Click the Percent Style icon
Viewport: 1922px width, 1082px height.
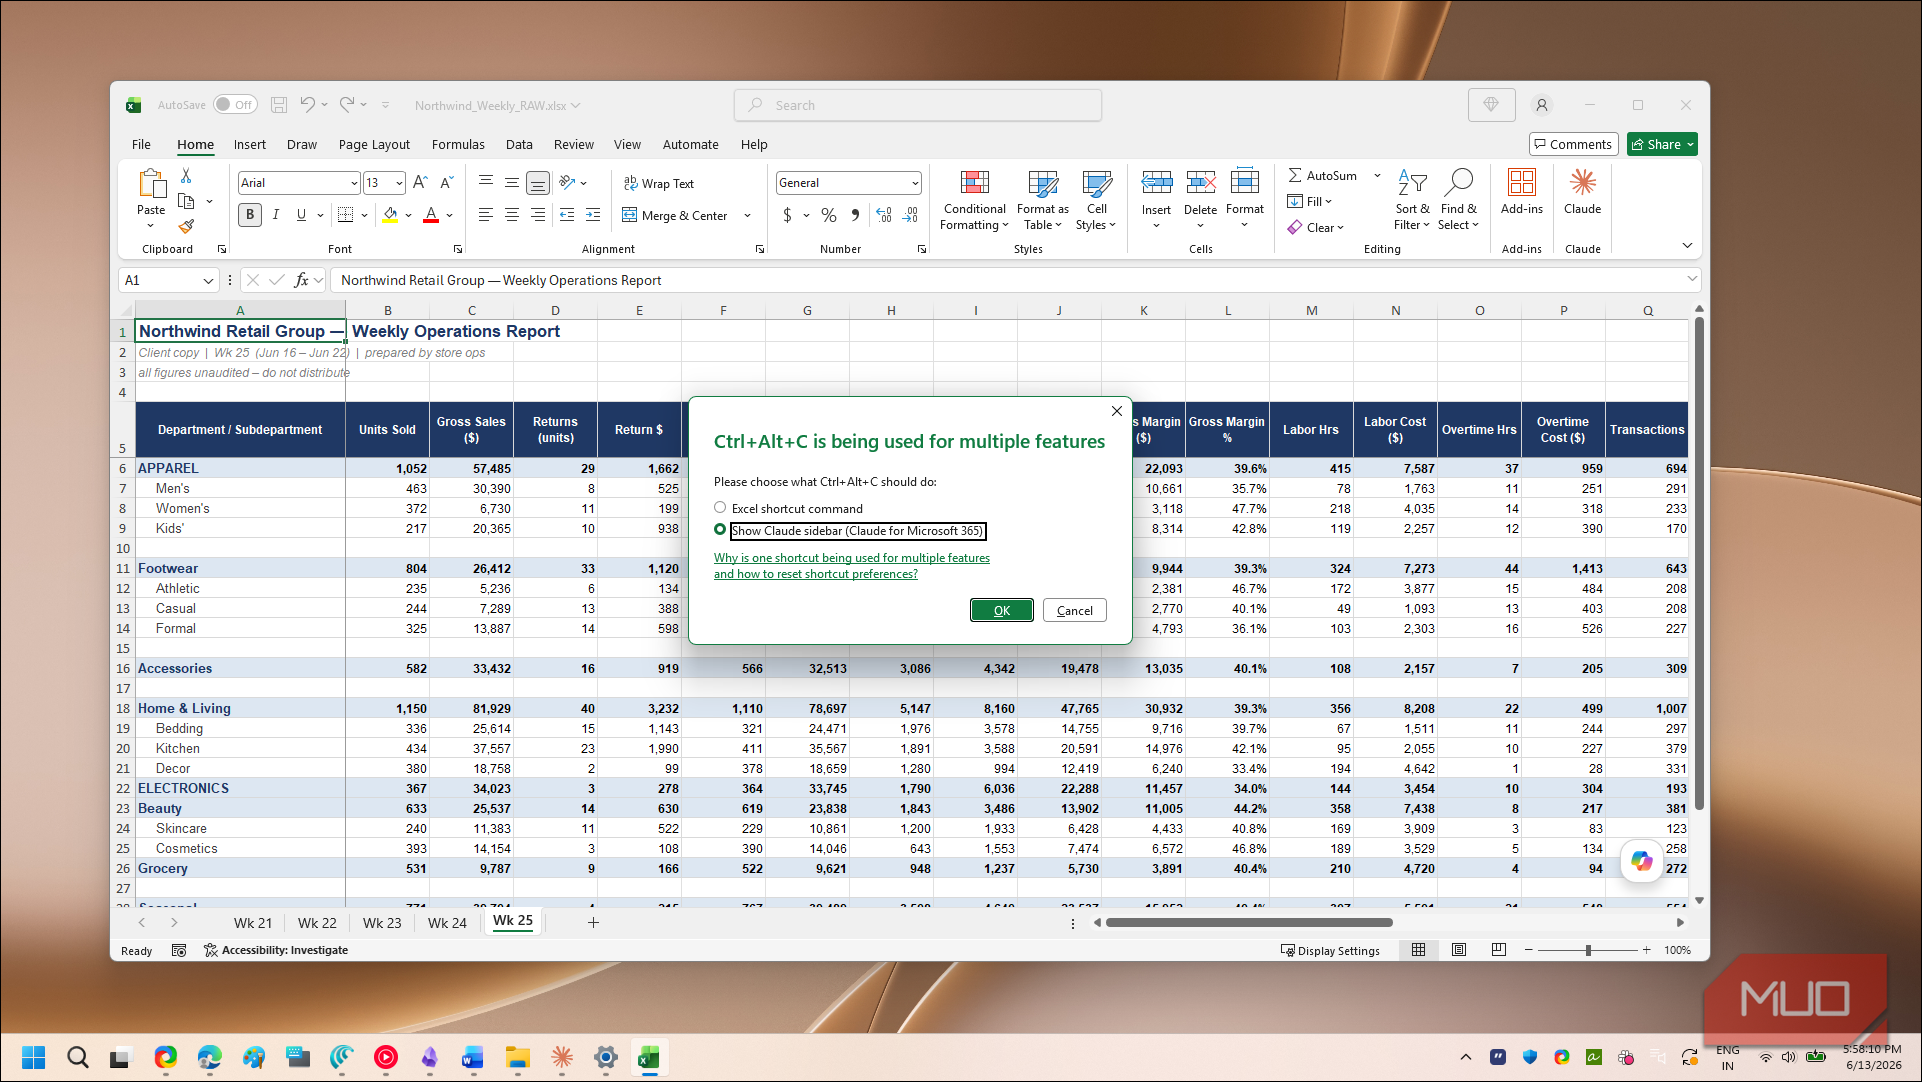(829, 215)
